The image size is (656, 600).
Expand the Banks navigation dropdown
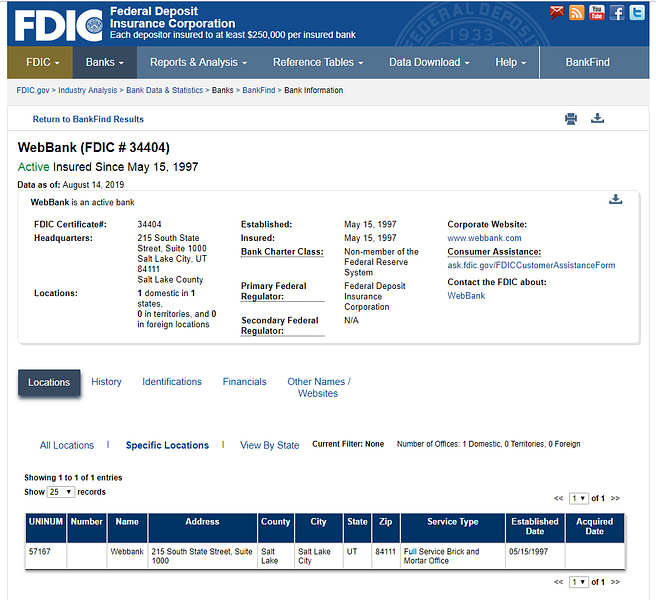104,62
